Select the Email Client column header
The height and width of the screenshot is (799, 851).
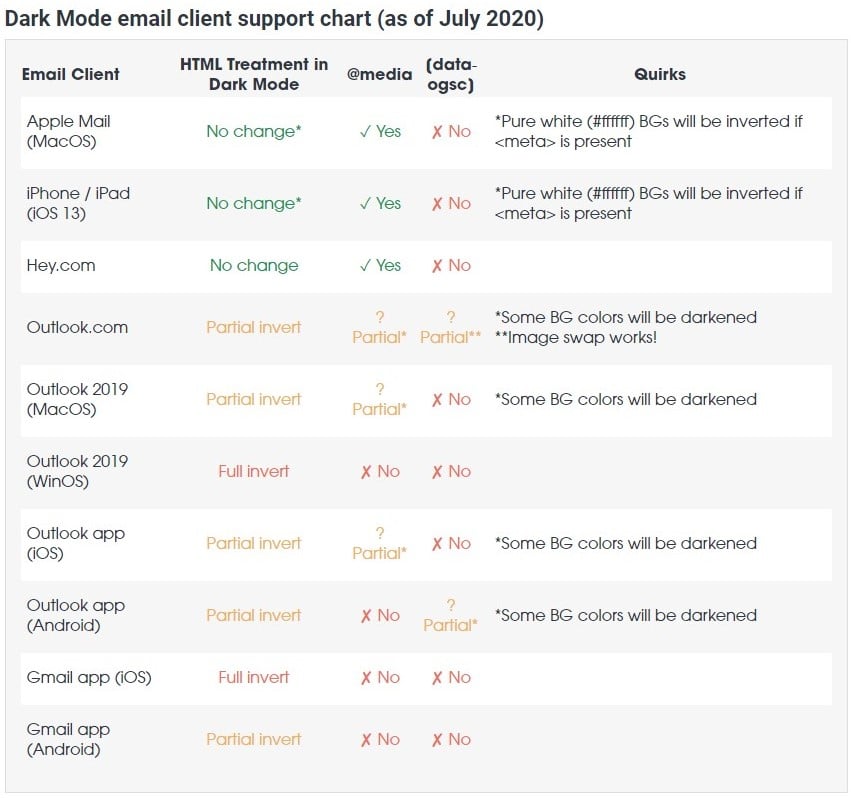tap(71, 74)
